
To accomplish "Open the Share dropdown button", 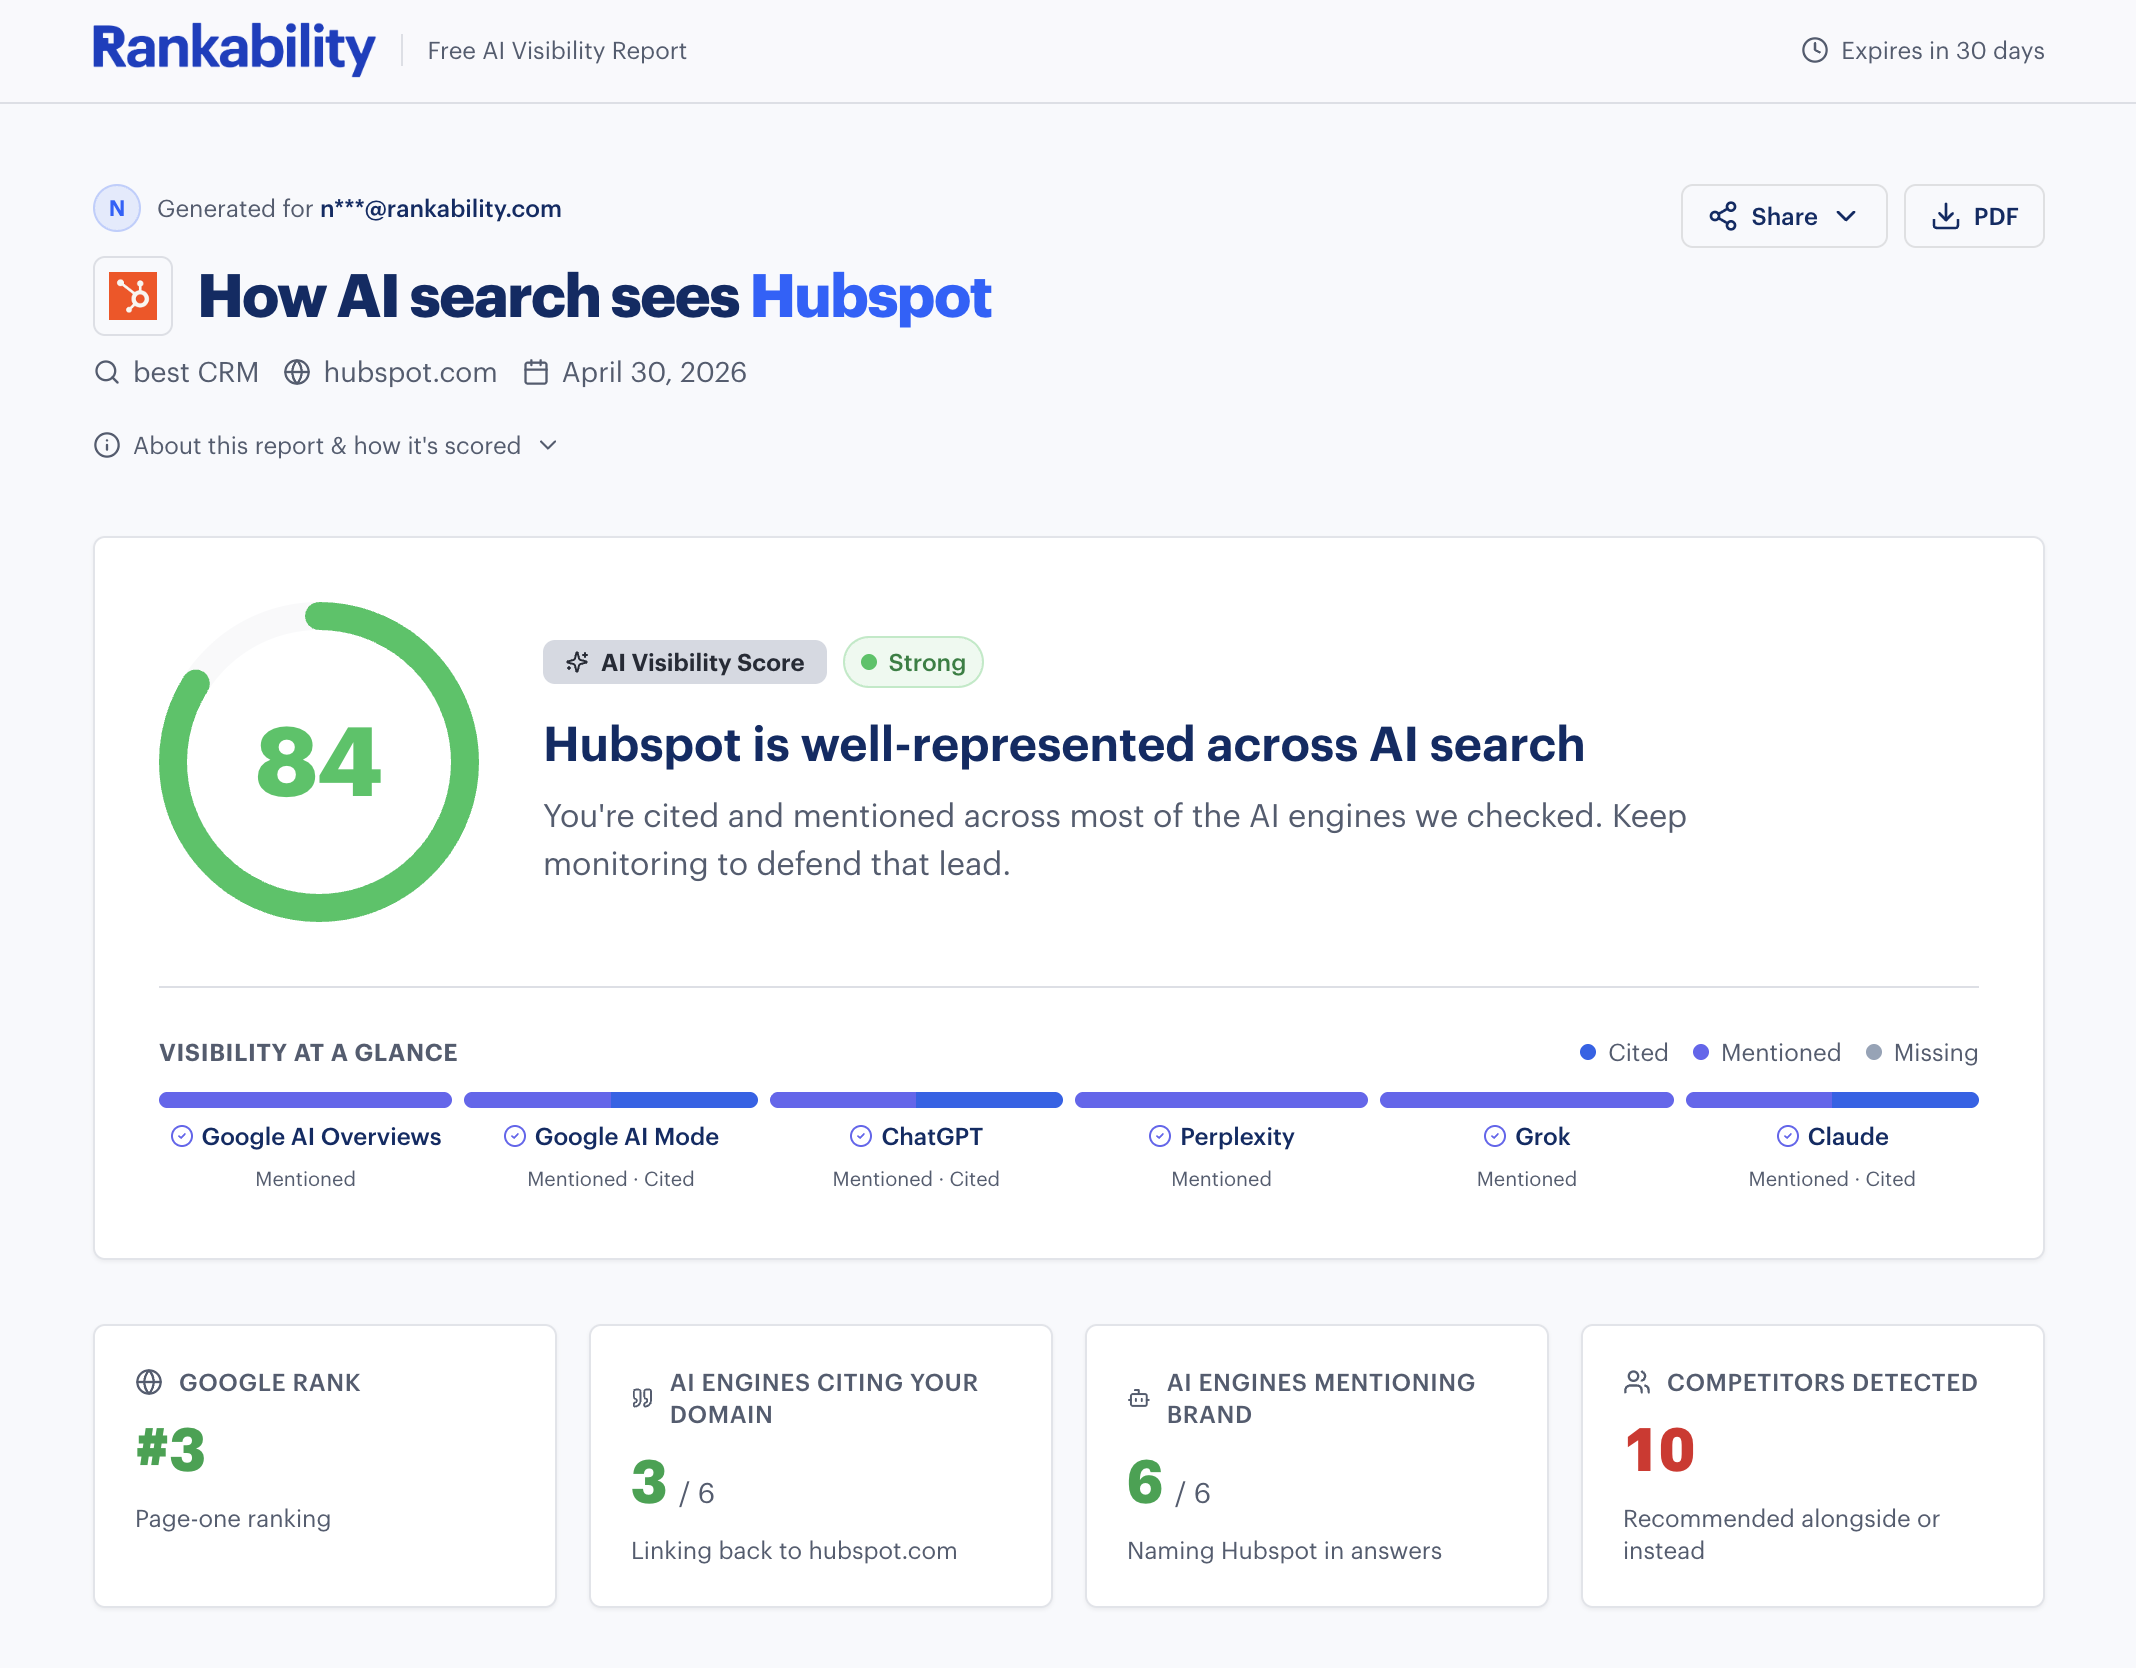I will [1783, 216].
